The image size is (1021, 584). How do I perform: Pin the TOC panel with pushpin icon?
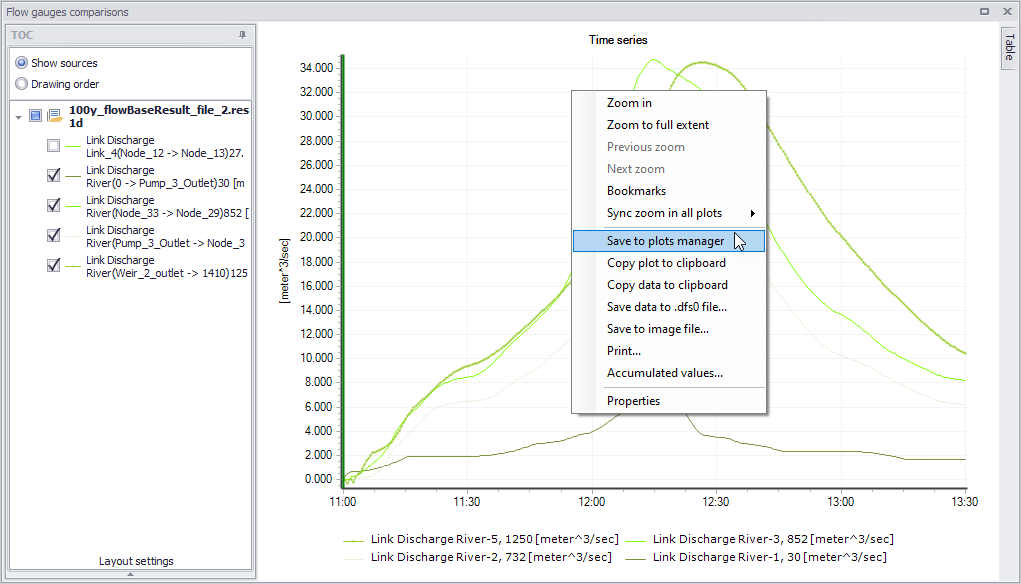click(x=242, y=35)
